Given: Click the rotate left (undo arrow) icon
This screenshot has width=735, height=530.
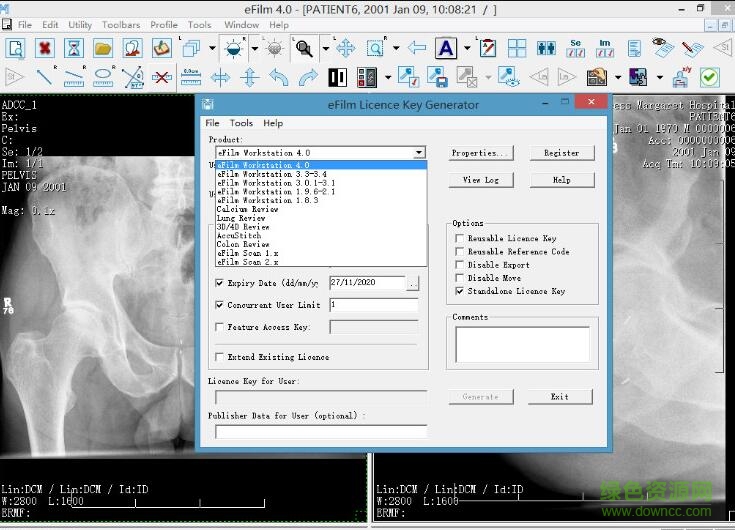Looking at the screenshot, I should pyautogui.click(x=279, y=77).
